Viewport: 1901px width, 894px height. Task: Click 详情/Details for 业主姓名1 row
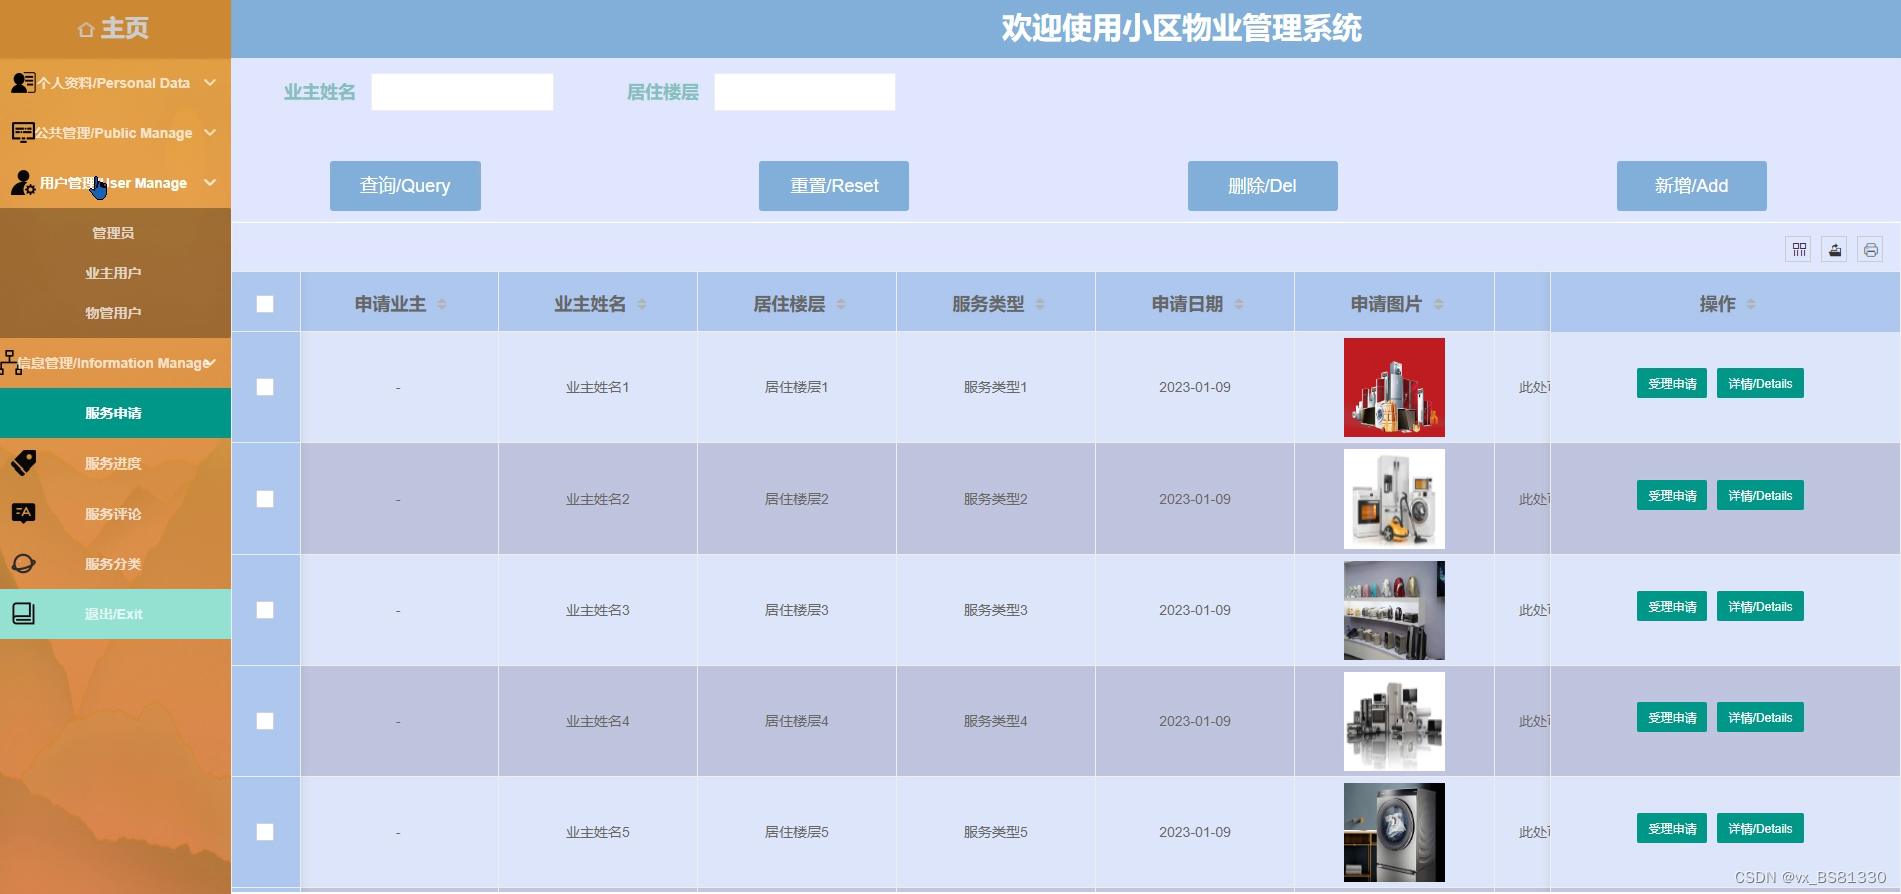click(1760, 383)
